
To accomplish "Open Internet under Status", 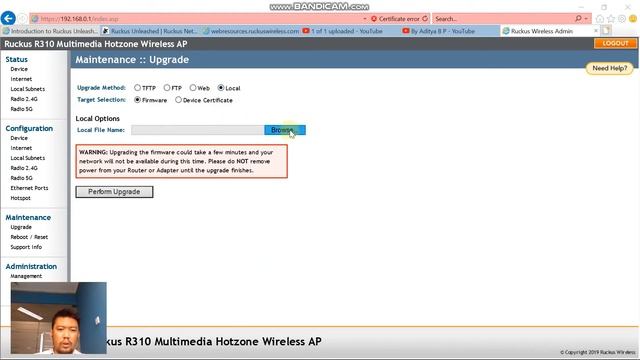I will pyautogui.click(x=21, y=79).
